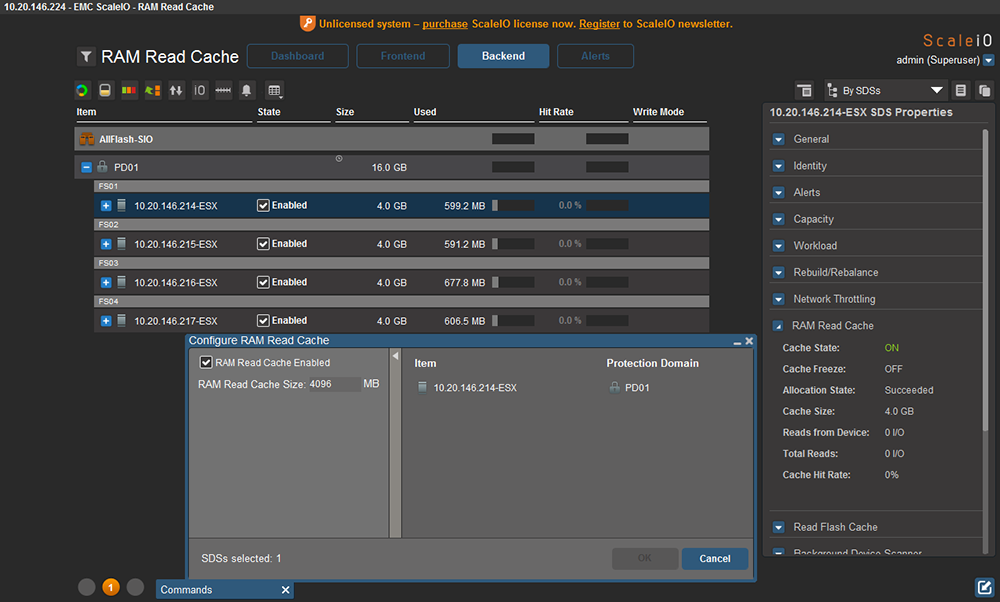Screen dimensions: 1000x602
Task: Toggle Enabled checkbox for 10.20.146.215-ESX
Action: (x=263, y=244)
